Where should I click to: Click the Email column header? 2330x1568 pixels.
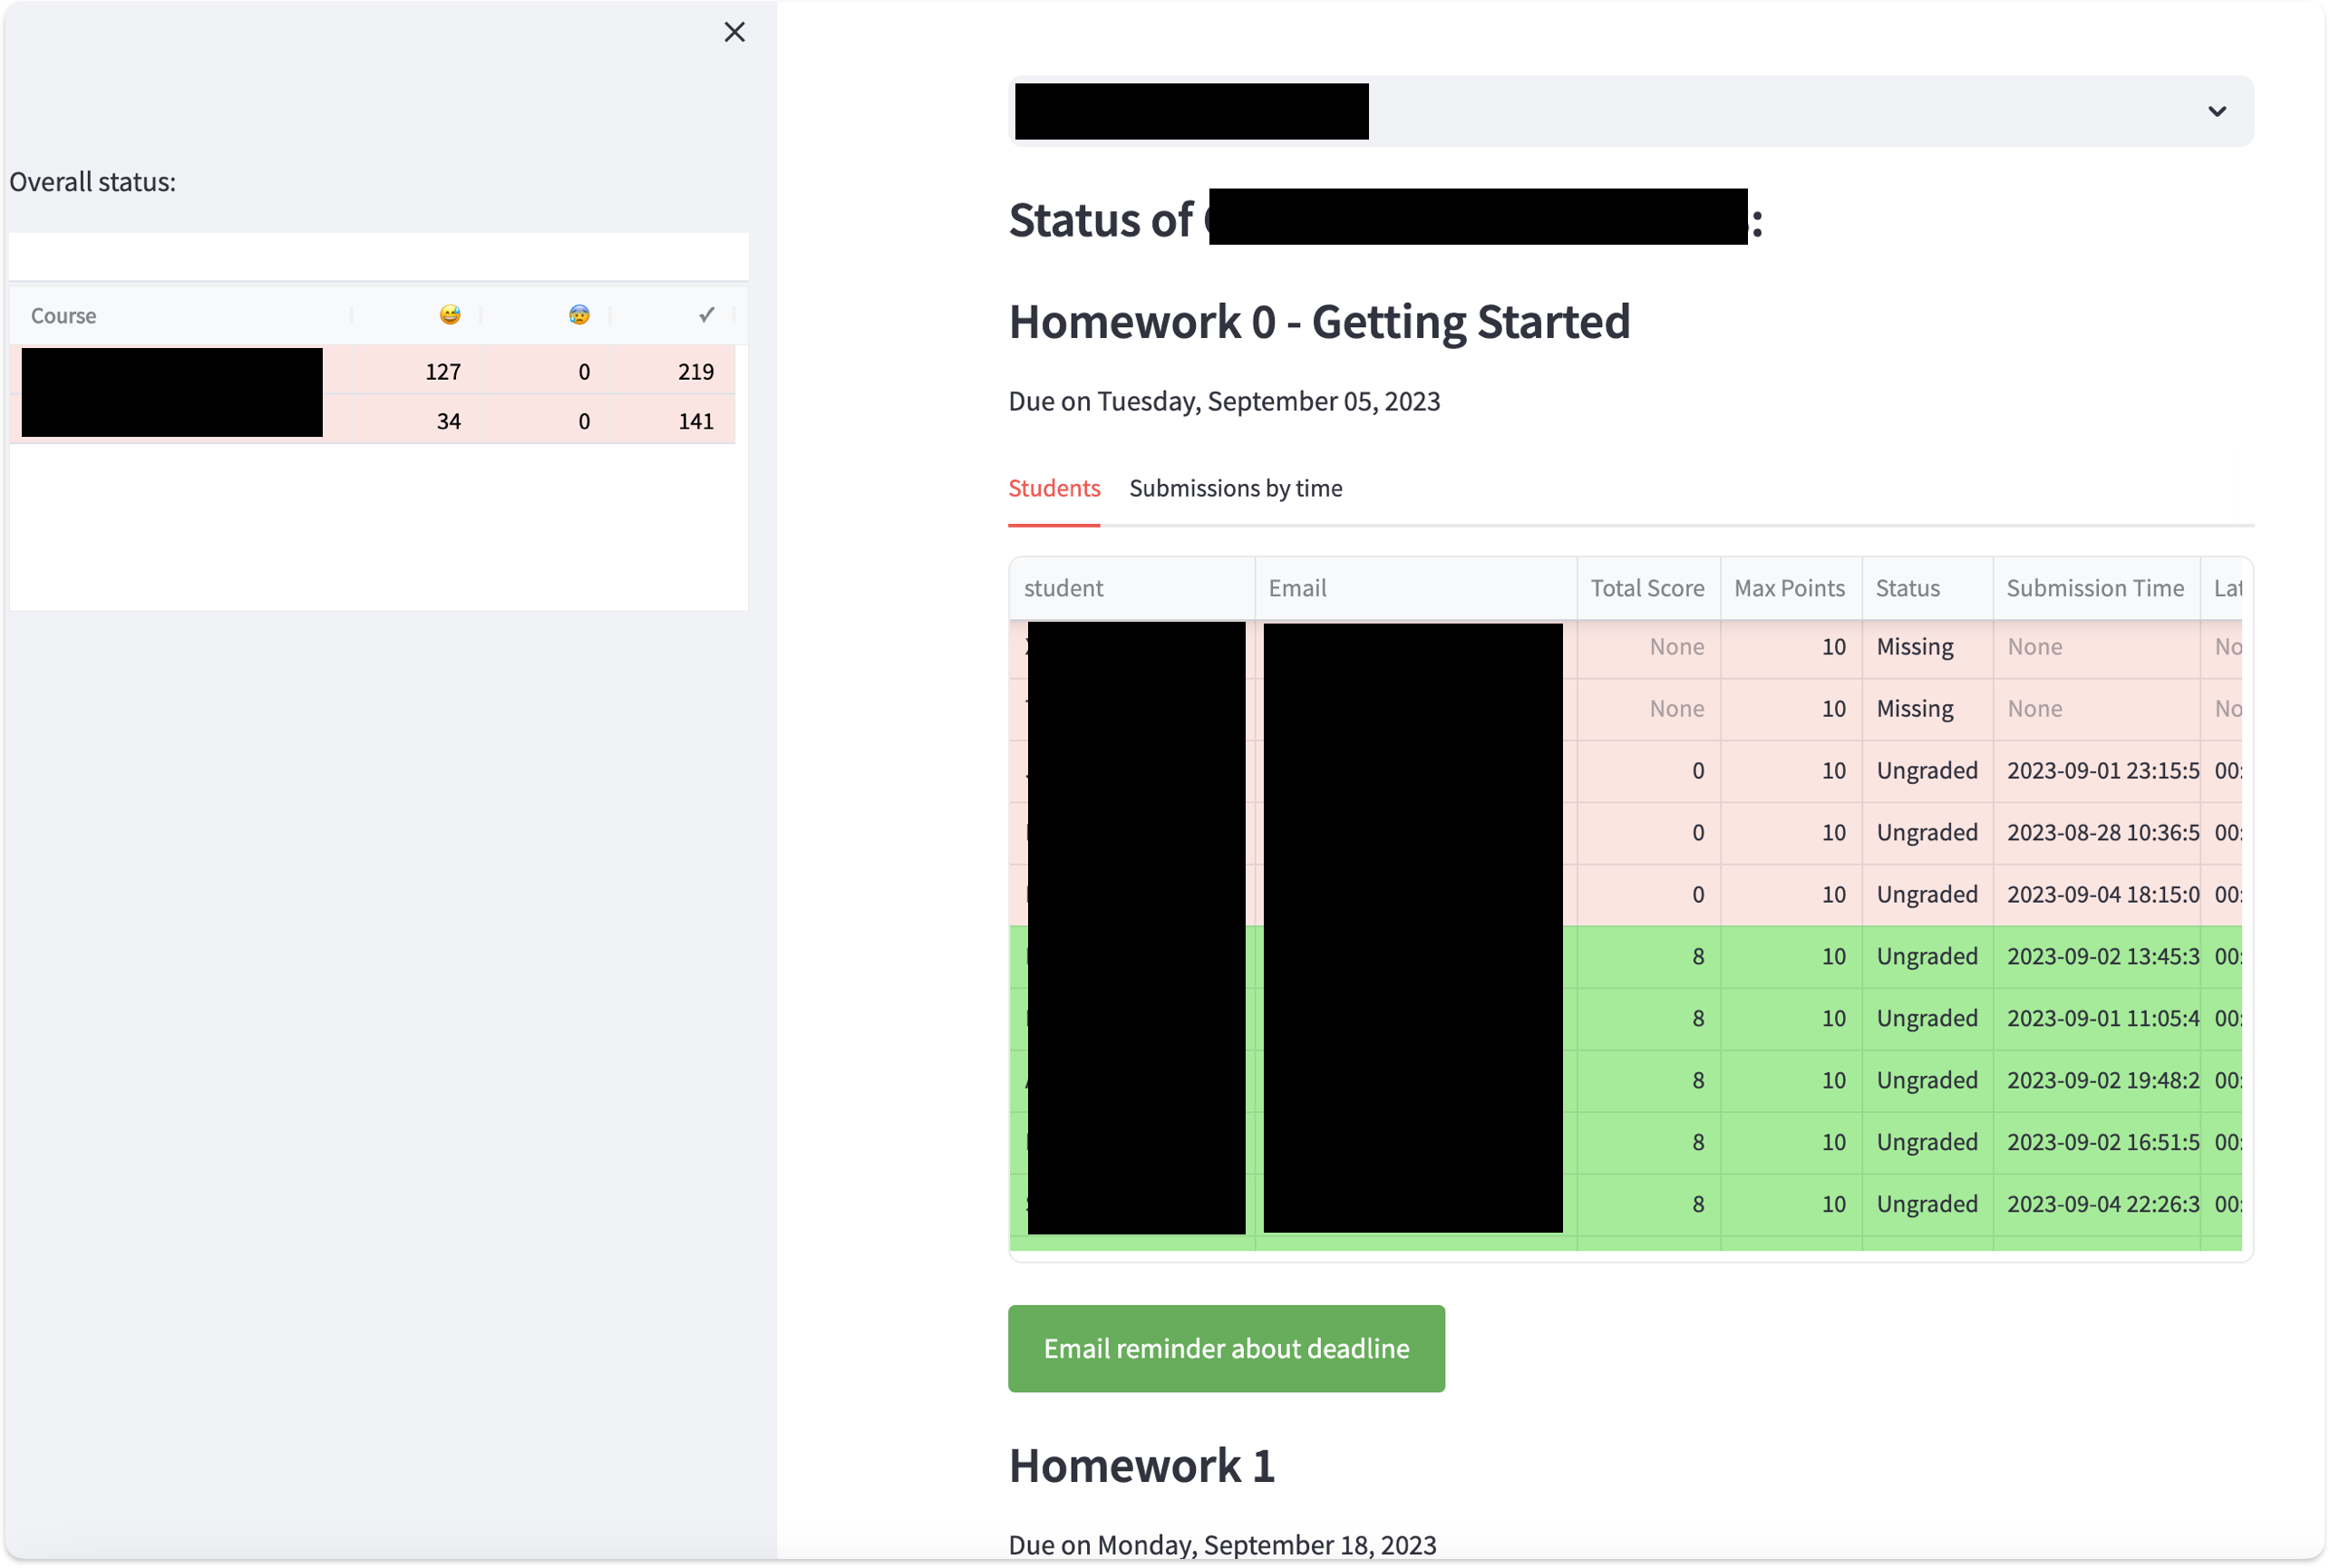pyautogui.click(x=1297, y=588)
